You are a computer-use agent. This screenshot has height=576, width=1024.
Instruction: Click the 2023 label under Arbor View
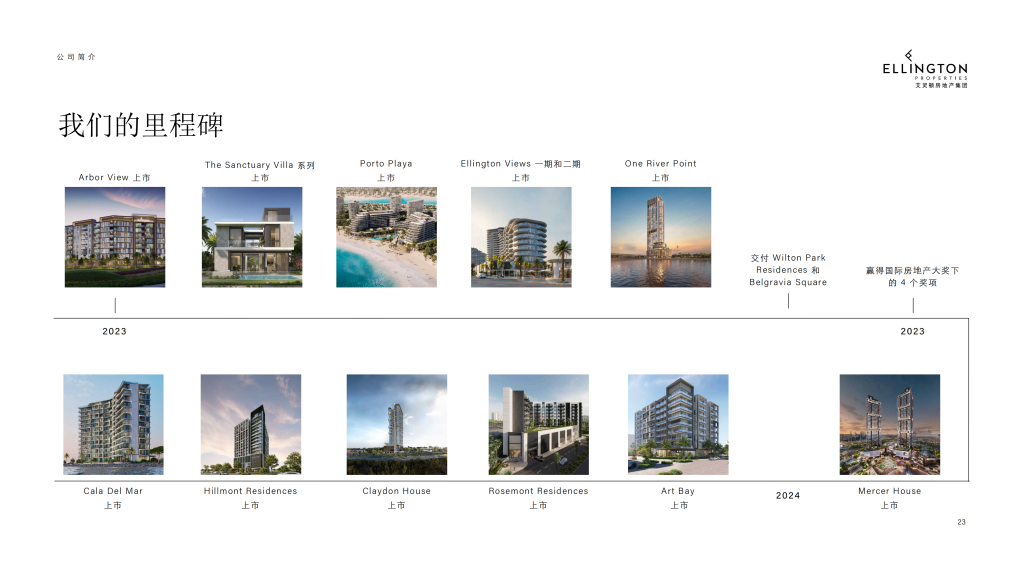click(x=114, y=331)
